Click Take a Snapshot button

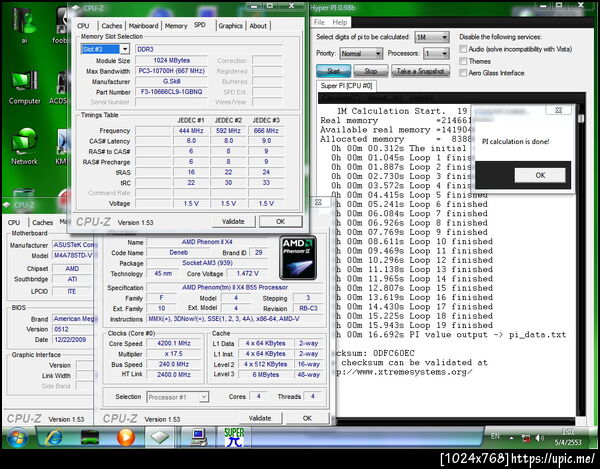[x=420, y=71]
